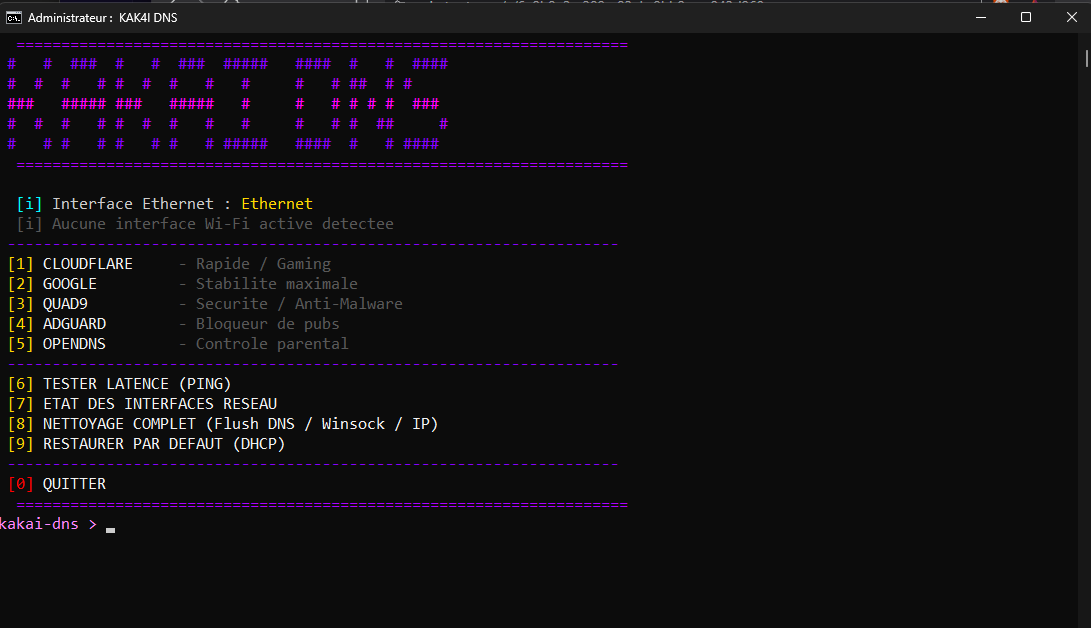Click the cmd icon in the title bar
This screenshot has height=628, width=1091.
(13, 17)
